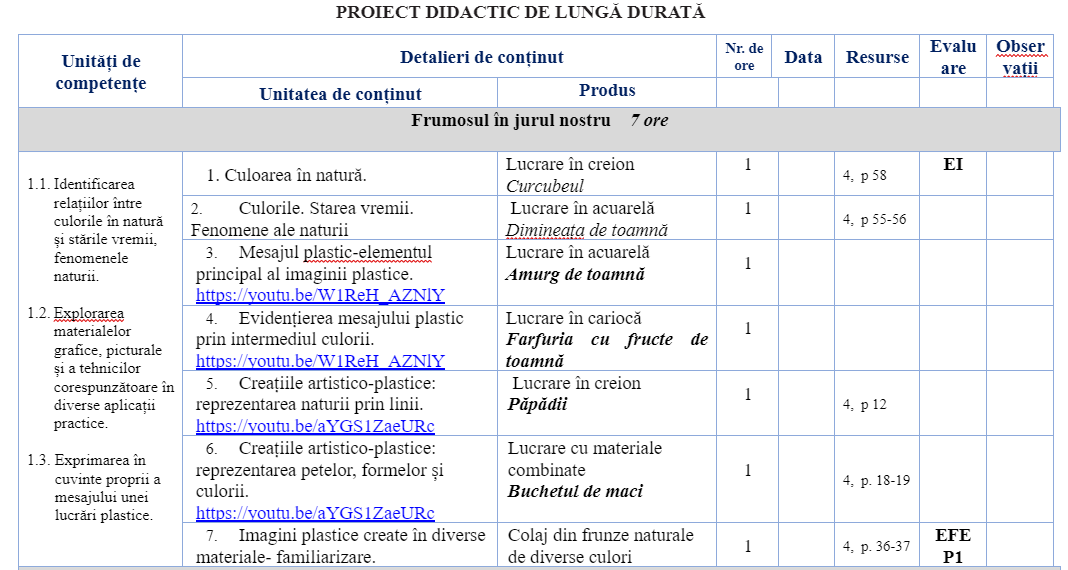Click the "Unitatea de conținut" subheader
Viewport: 1068px width, 570px height.
340,94
